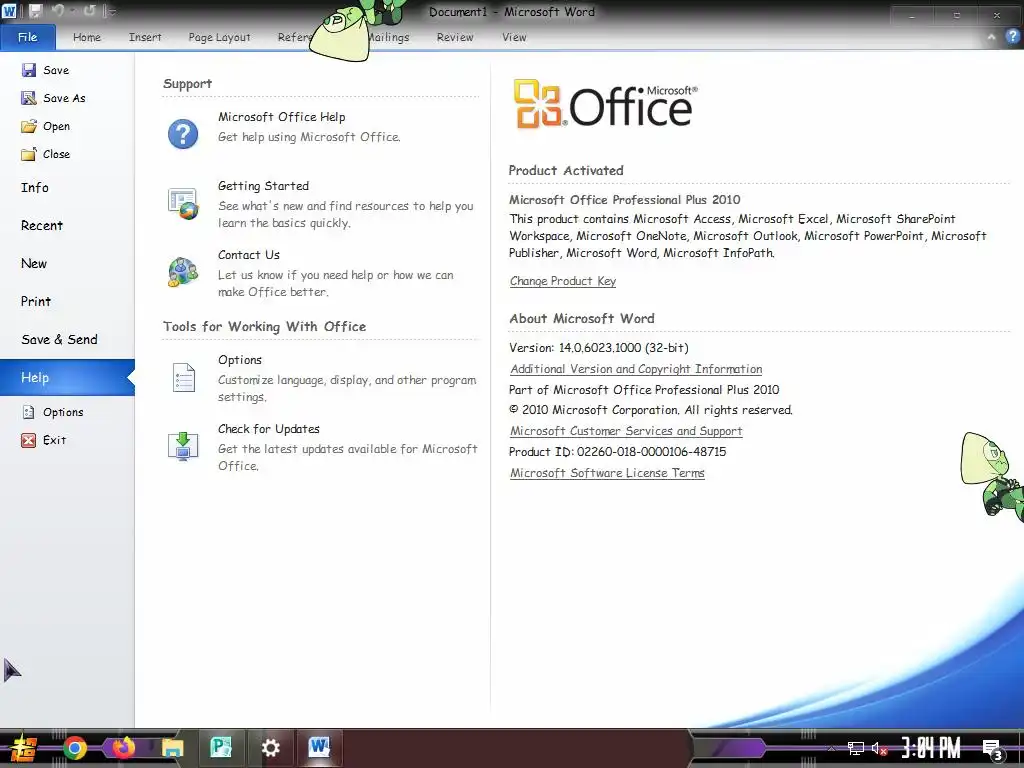1024x768 pixels.
Task: Open the Page Layout ribbon tab
Action: tap(219, 37)
